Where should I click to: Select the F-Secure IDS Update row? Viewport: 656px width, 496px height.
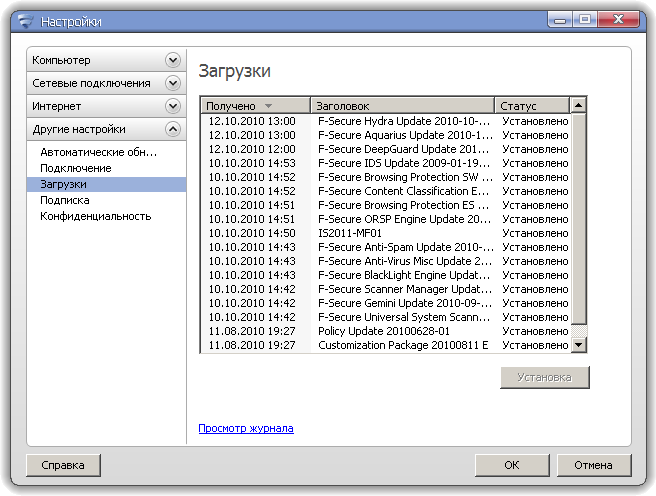[386, 163]
